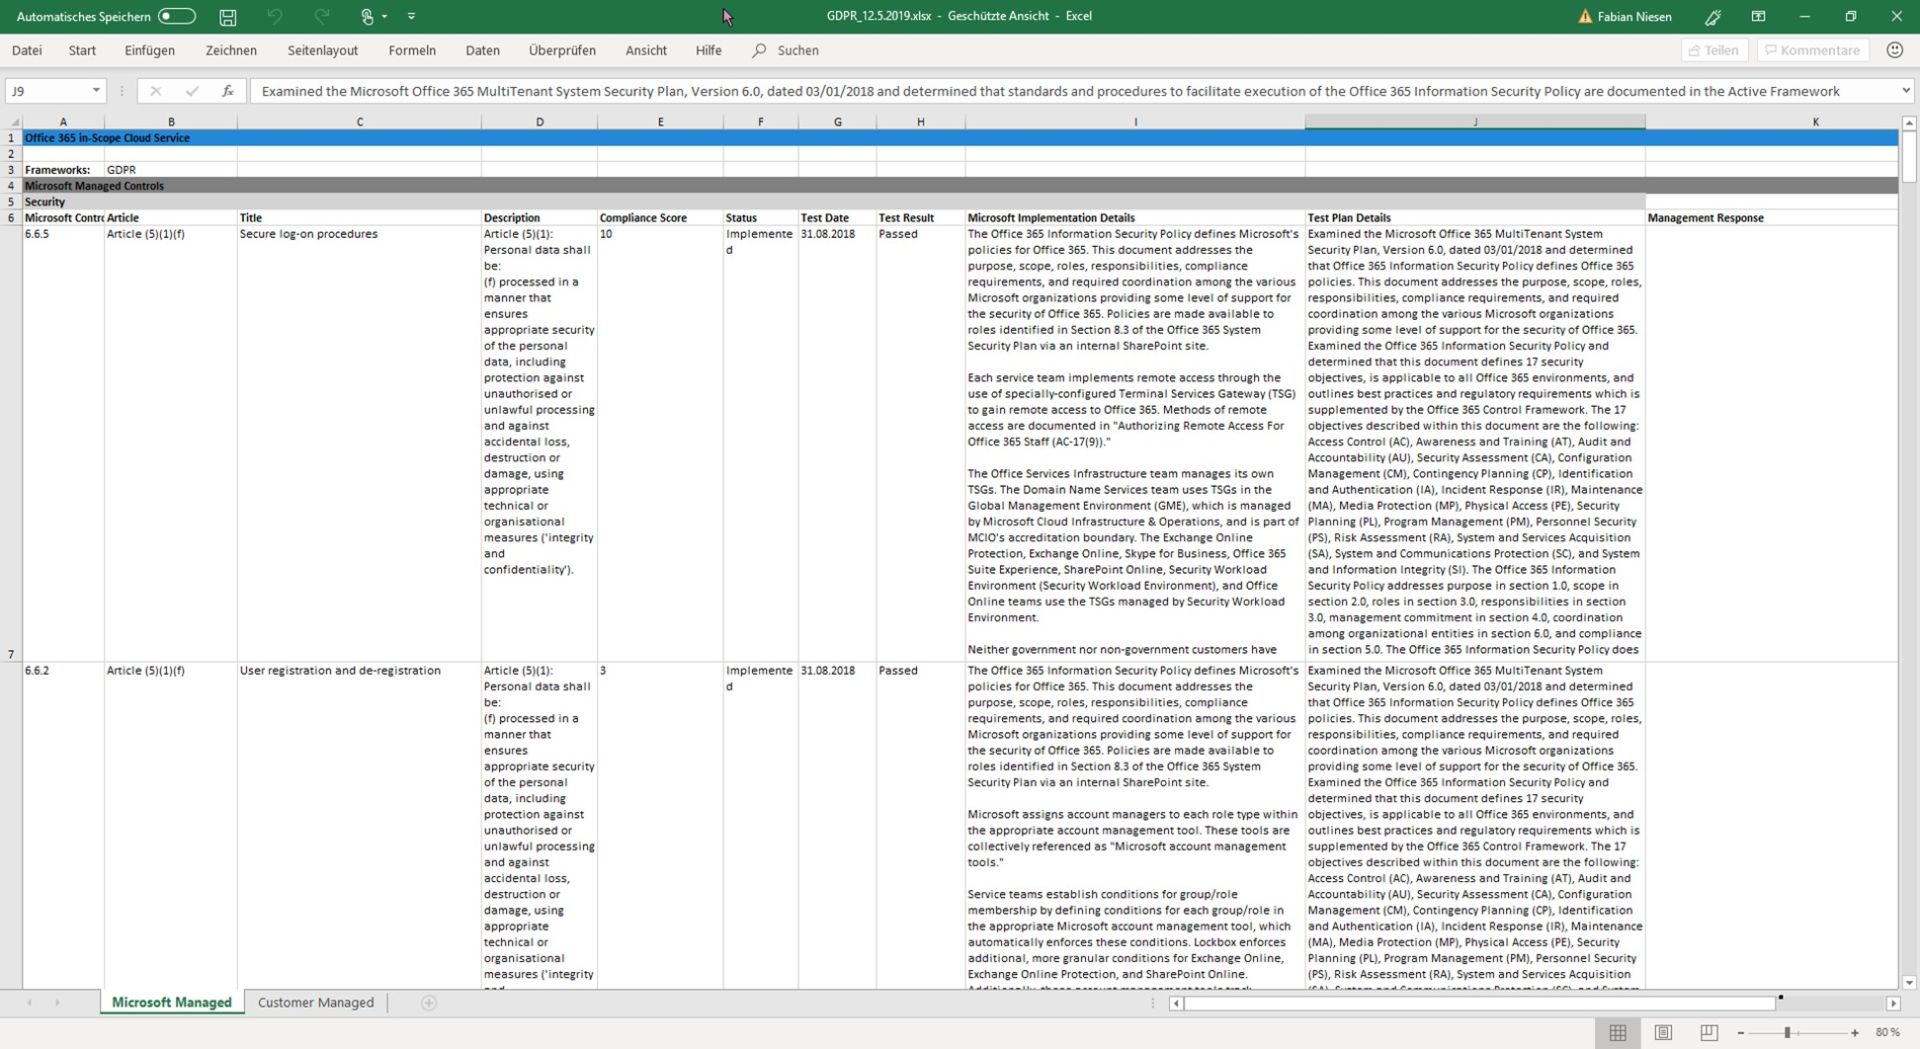Switch to the Microsoft Managed sheet tab
The height and width of the screenshot is (1049, 1920).
click(x=172, y=1003)
